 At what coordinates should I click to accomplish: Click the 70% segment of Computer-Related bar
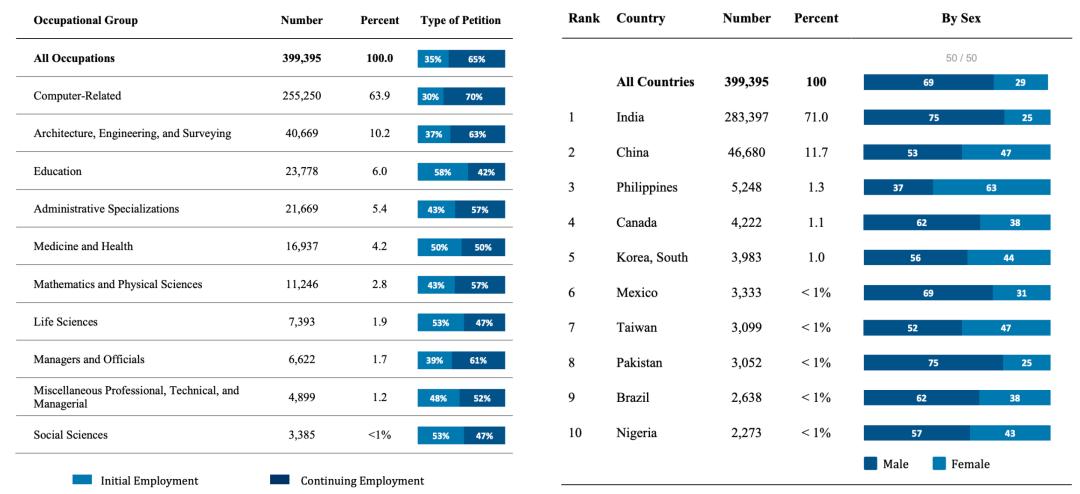tap(474, 97)
